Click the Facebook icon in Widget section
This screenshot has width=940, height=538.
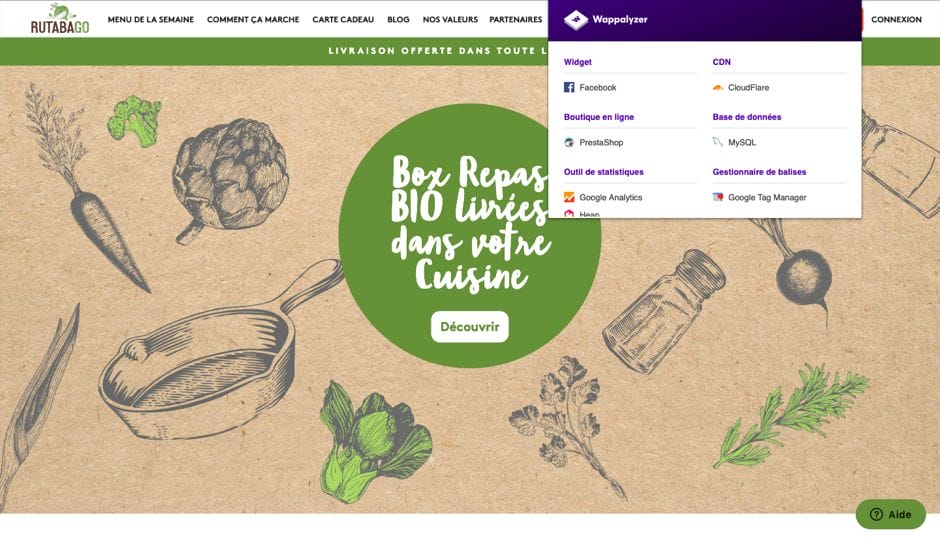pos(569,88)
